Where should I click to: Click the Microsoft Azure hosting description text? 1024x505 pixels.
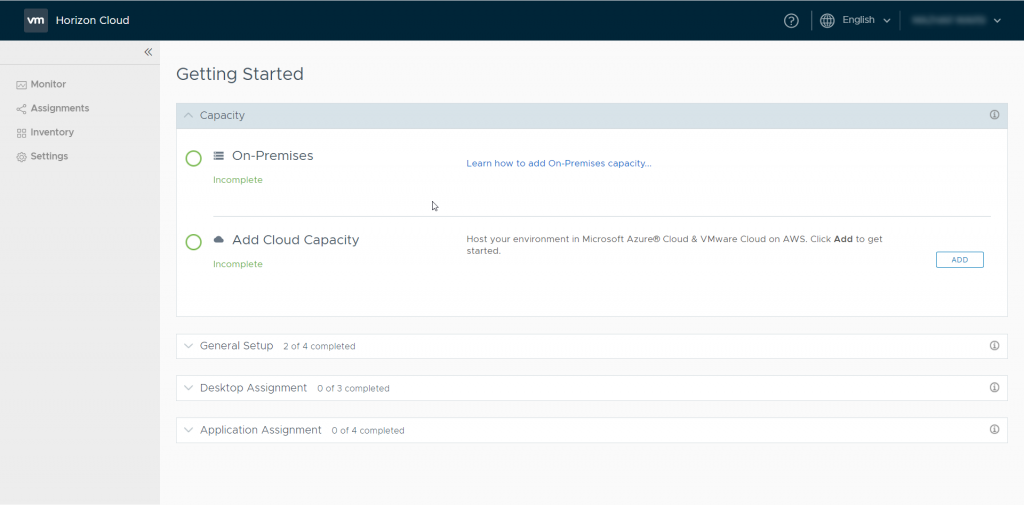(x=674, y=245)
